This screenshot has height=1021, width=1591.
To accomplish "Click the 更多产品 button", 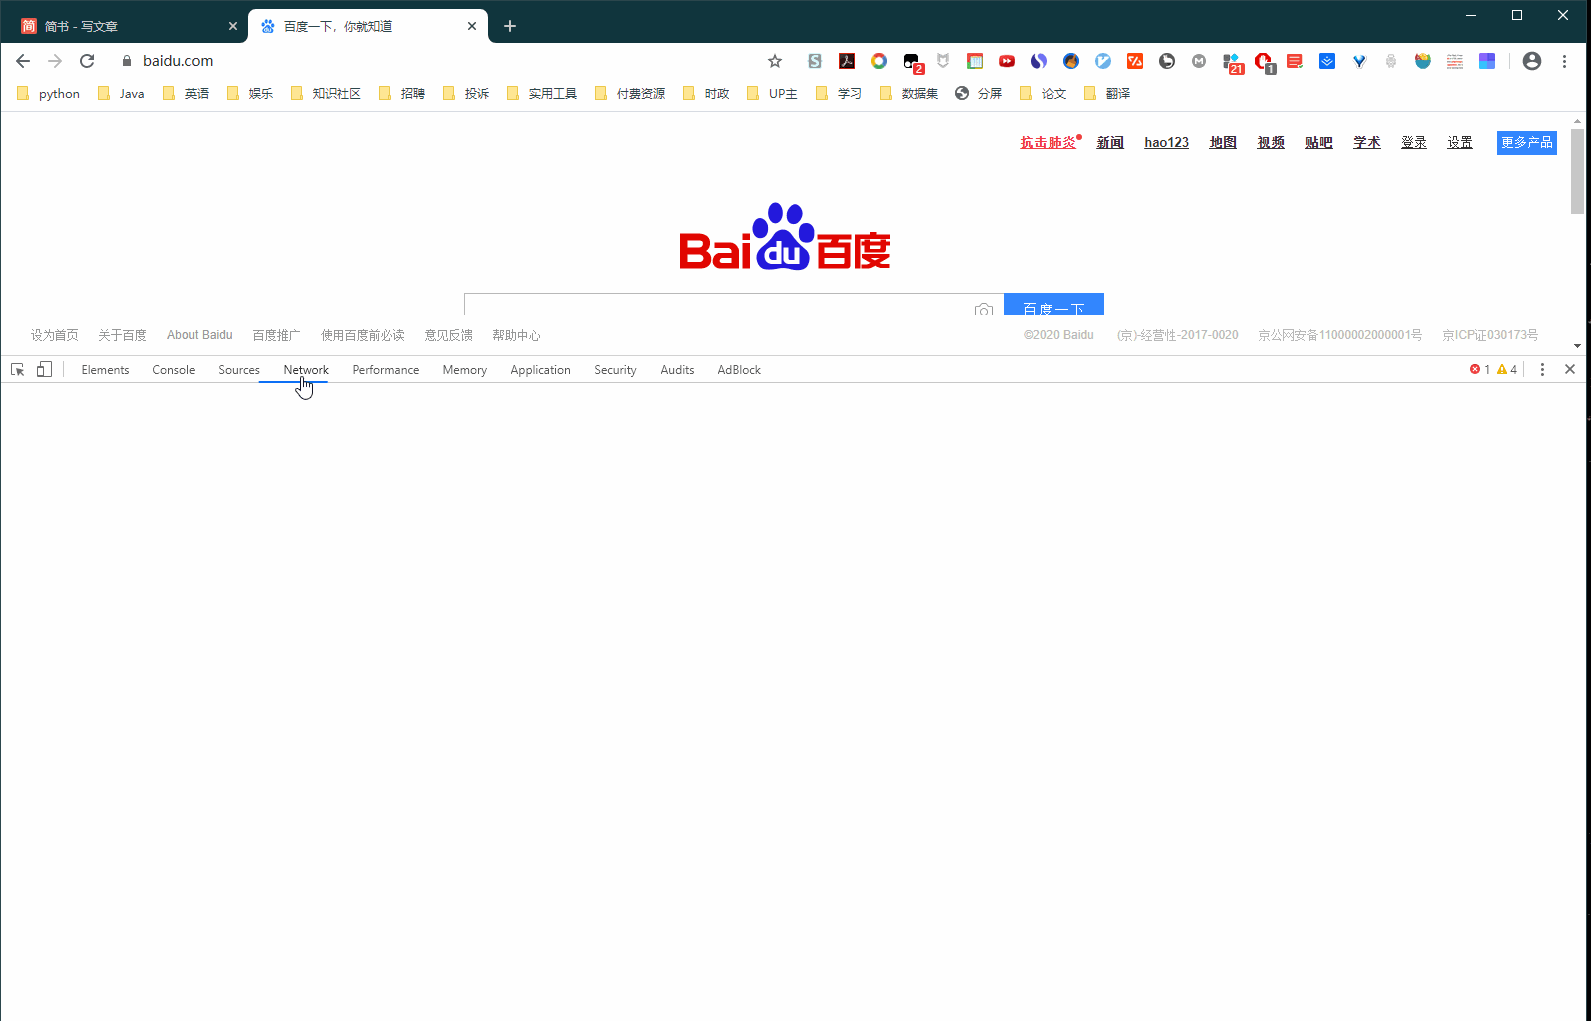I will 1527,143.
